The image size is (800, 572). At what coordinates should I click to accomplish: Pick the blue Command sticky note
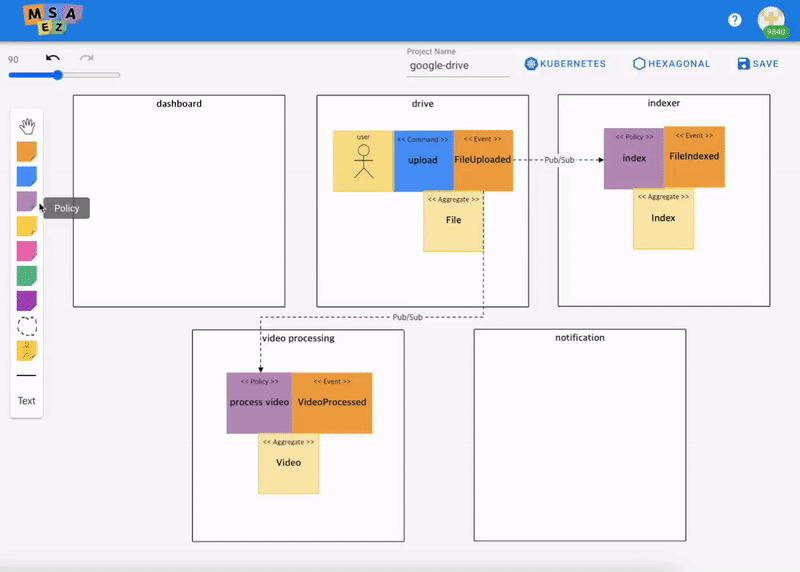(27, 177)
